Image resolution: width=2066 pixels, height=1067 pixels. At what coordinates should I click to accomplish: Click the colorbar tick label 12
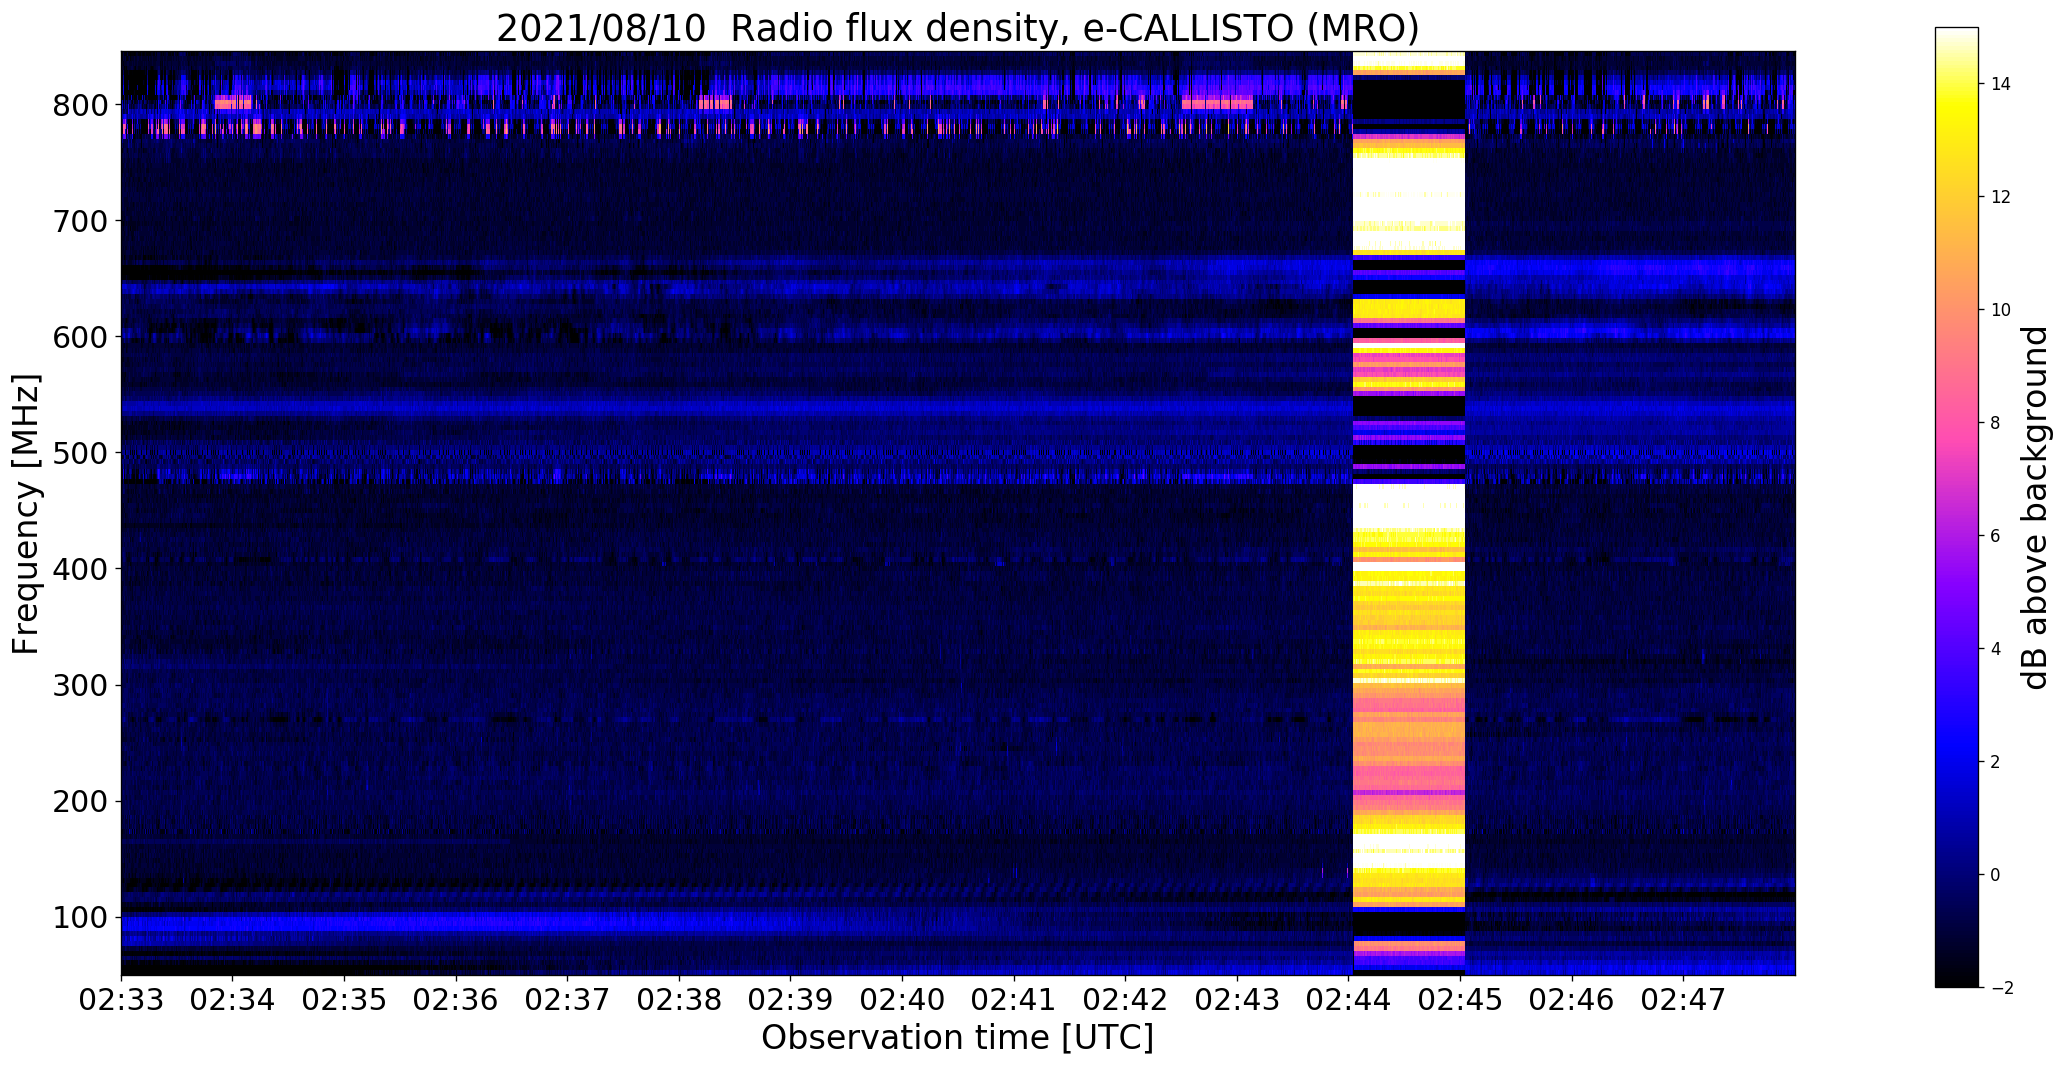2001,197
